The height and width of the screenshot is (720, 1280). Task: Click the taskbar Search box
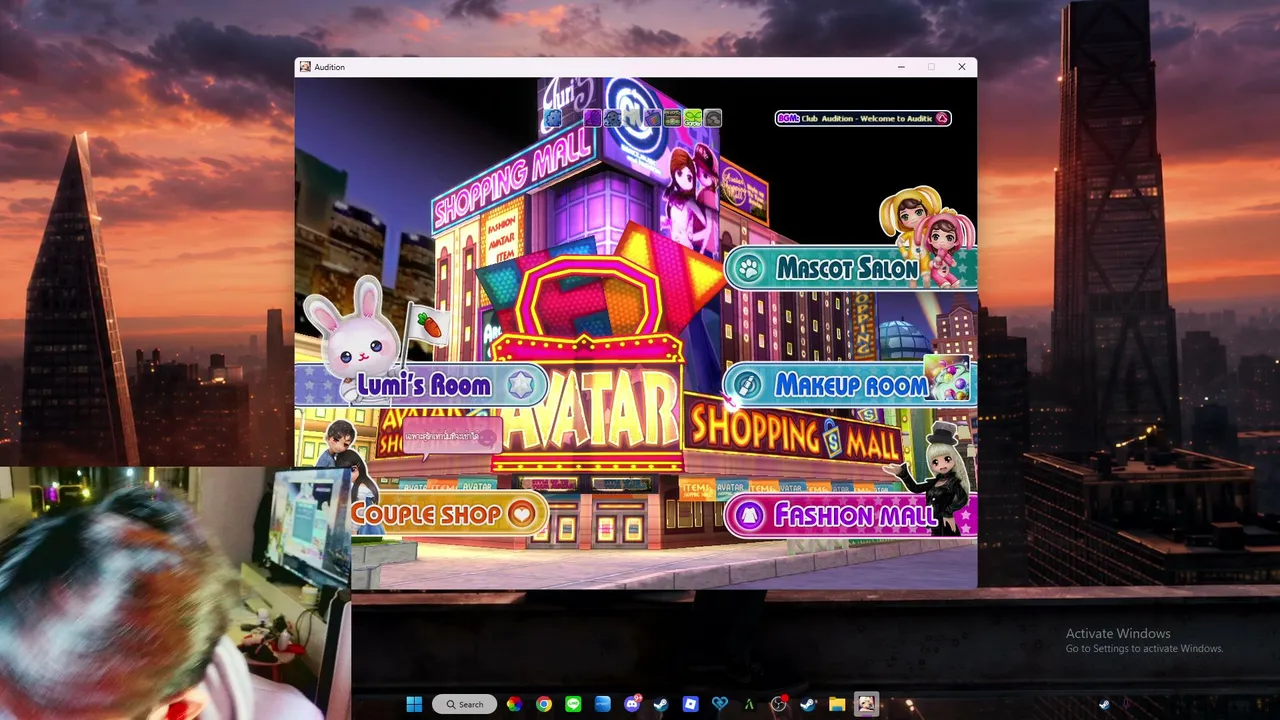tap(465, 704)
